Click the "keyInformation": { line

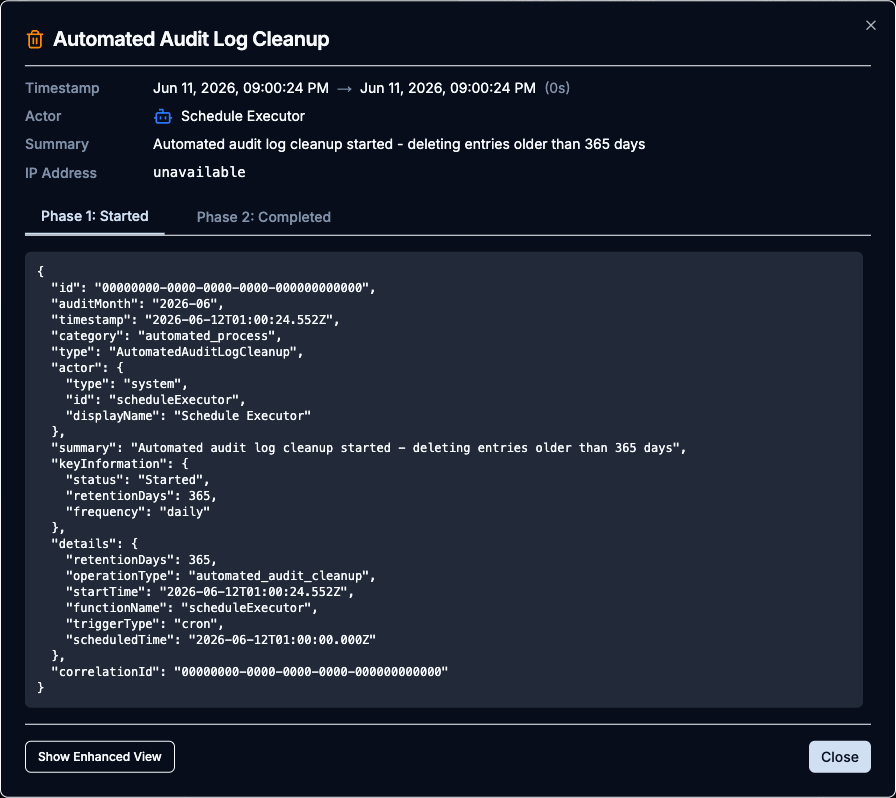(120, 464)
